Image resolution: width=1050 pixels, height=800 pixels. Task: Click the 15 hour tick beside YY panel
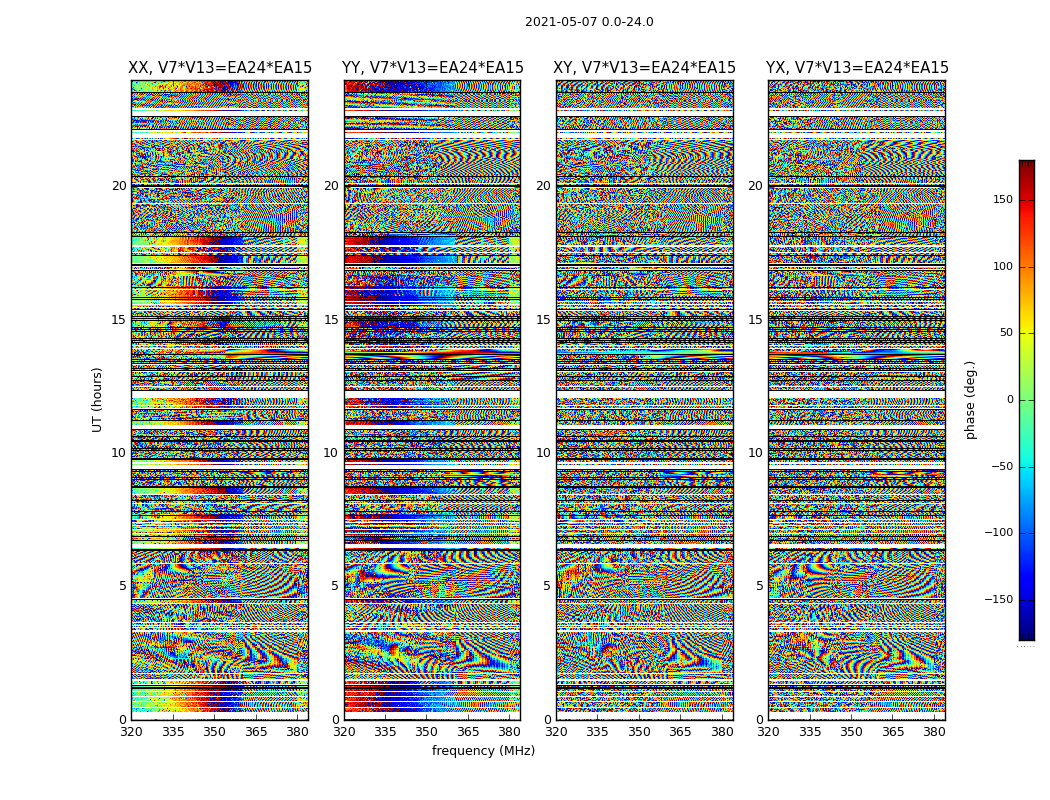[x=331, y=320]
